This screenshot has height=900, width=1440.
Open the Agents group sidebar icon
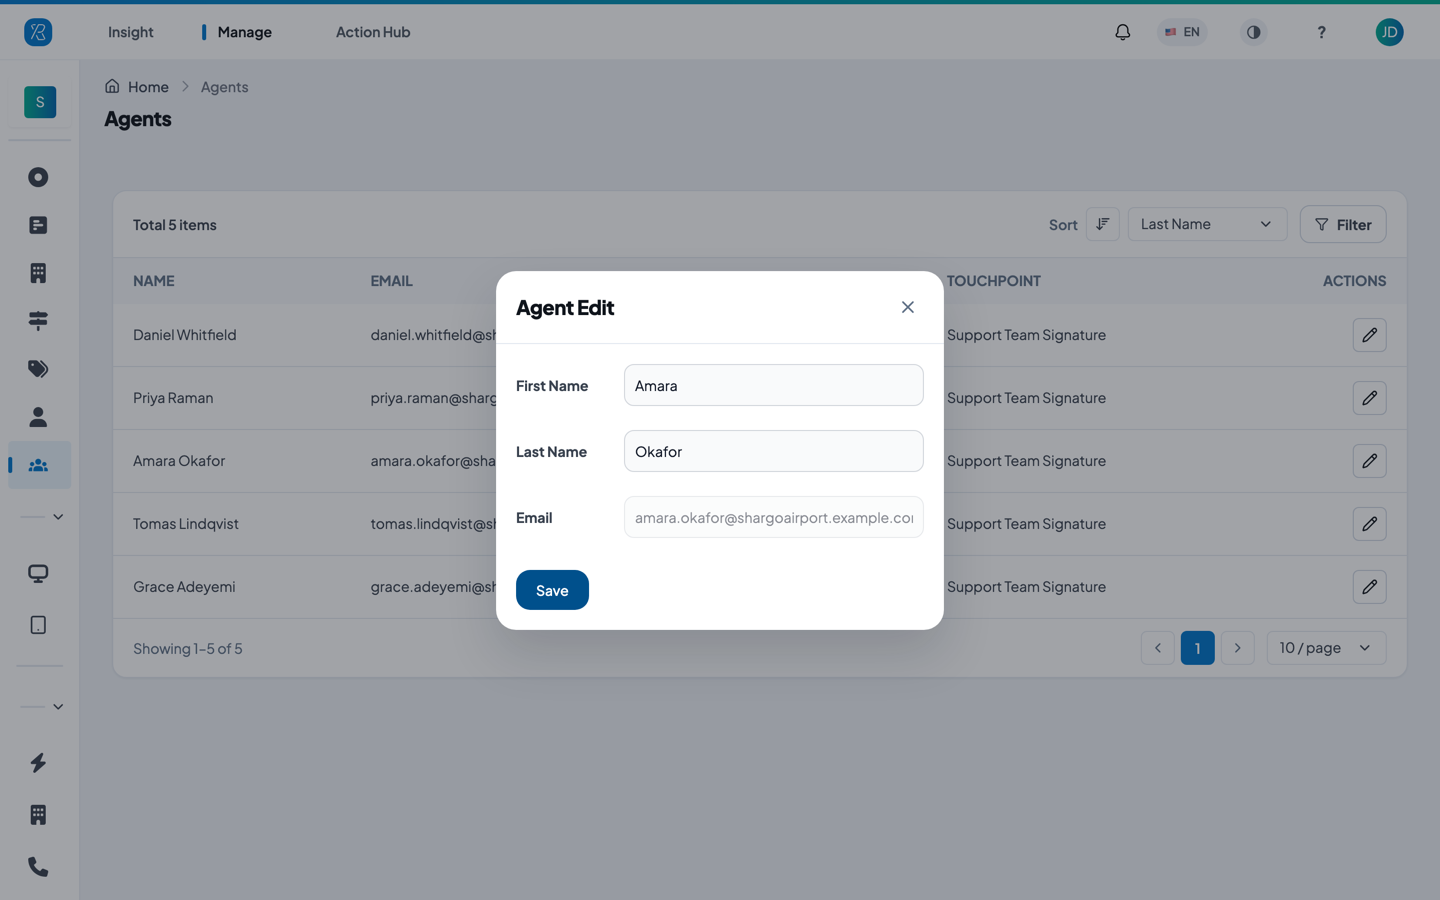pyautogui.click(x=39, y=465)
